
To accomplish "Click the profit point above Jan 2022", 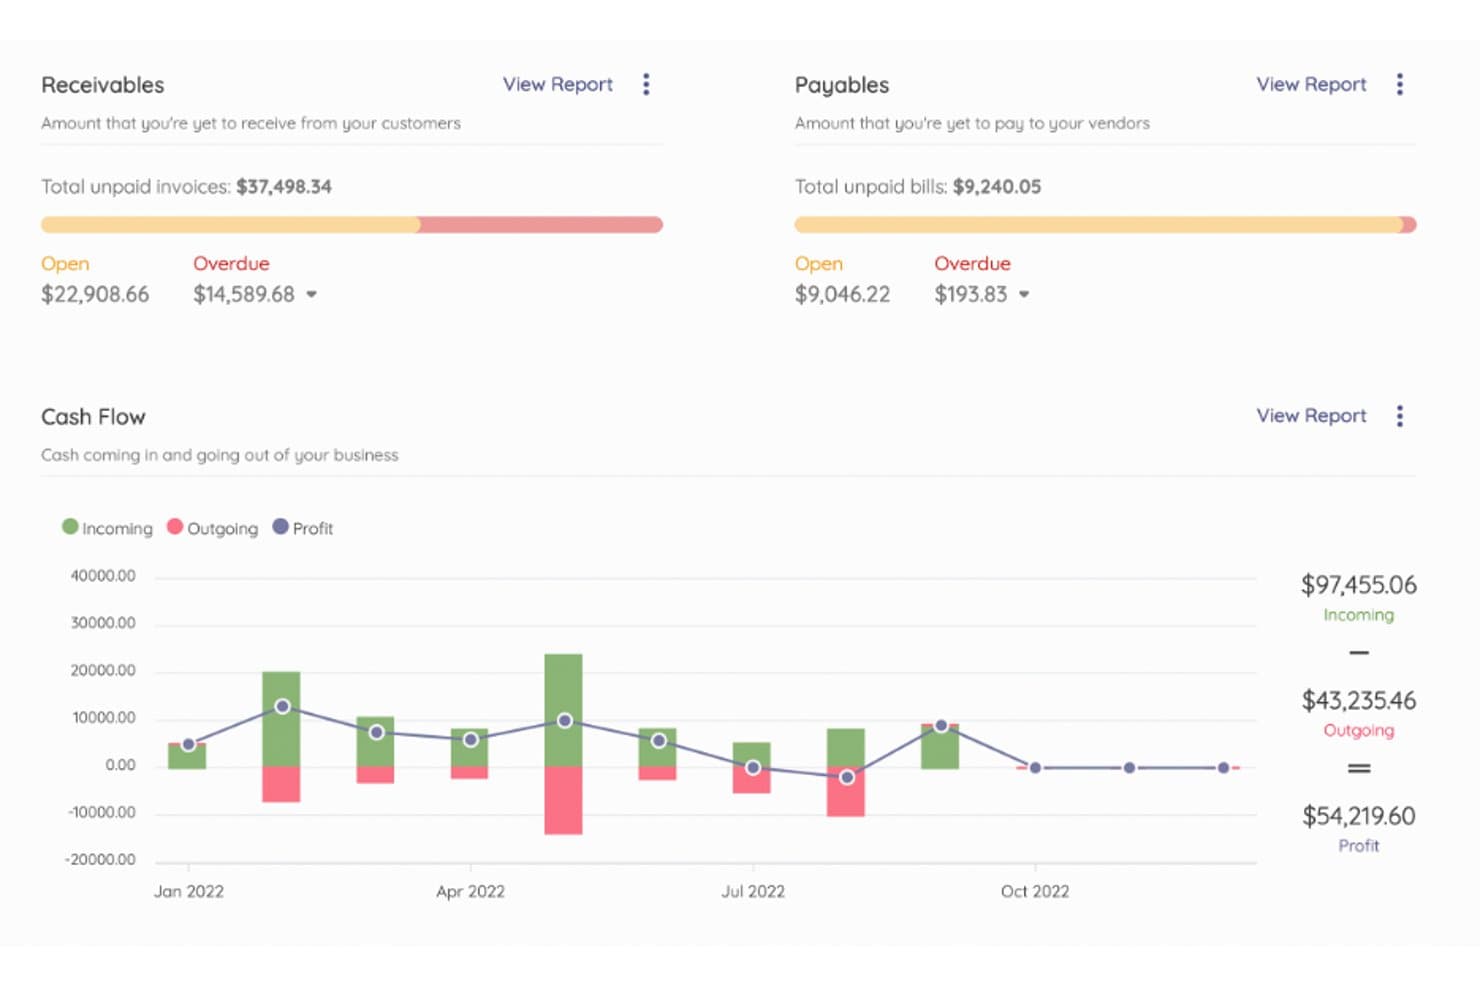I will pyautogui.click(x=188, y=745).
